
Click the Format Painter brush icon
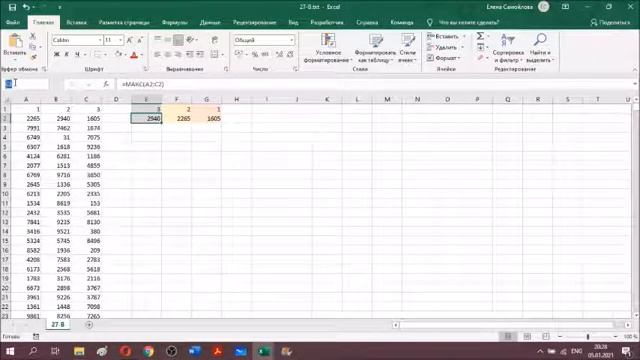[x=34, y=58]
